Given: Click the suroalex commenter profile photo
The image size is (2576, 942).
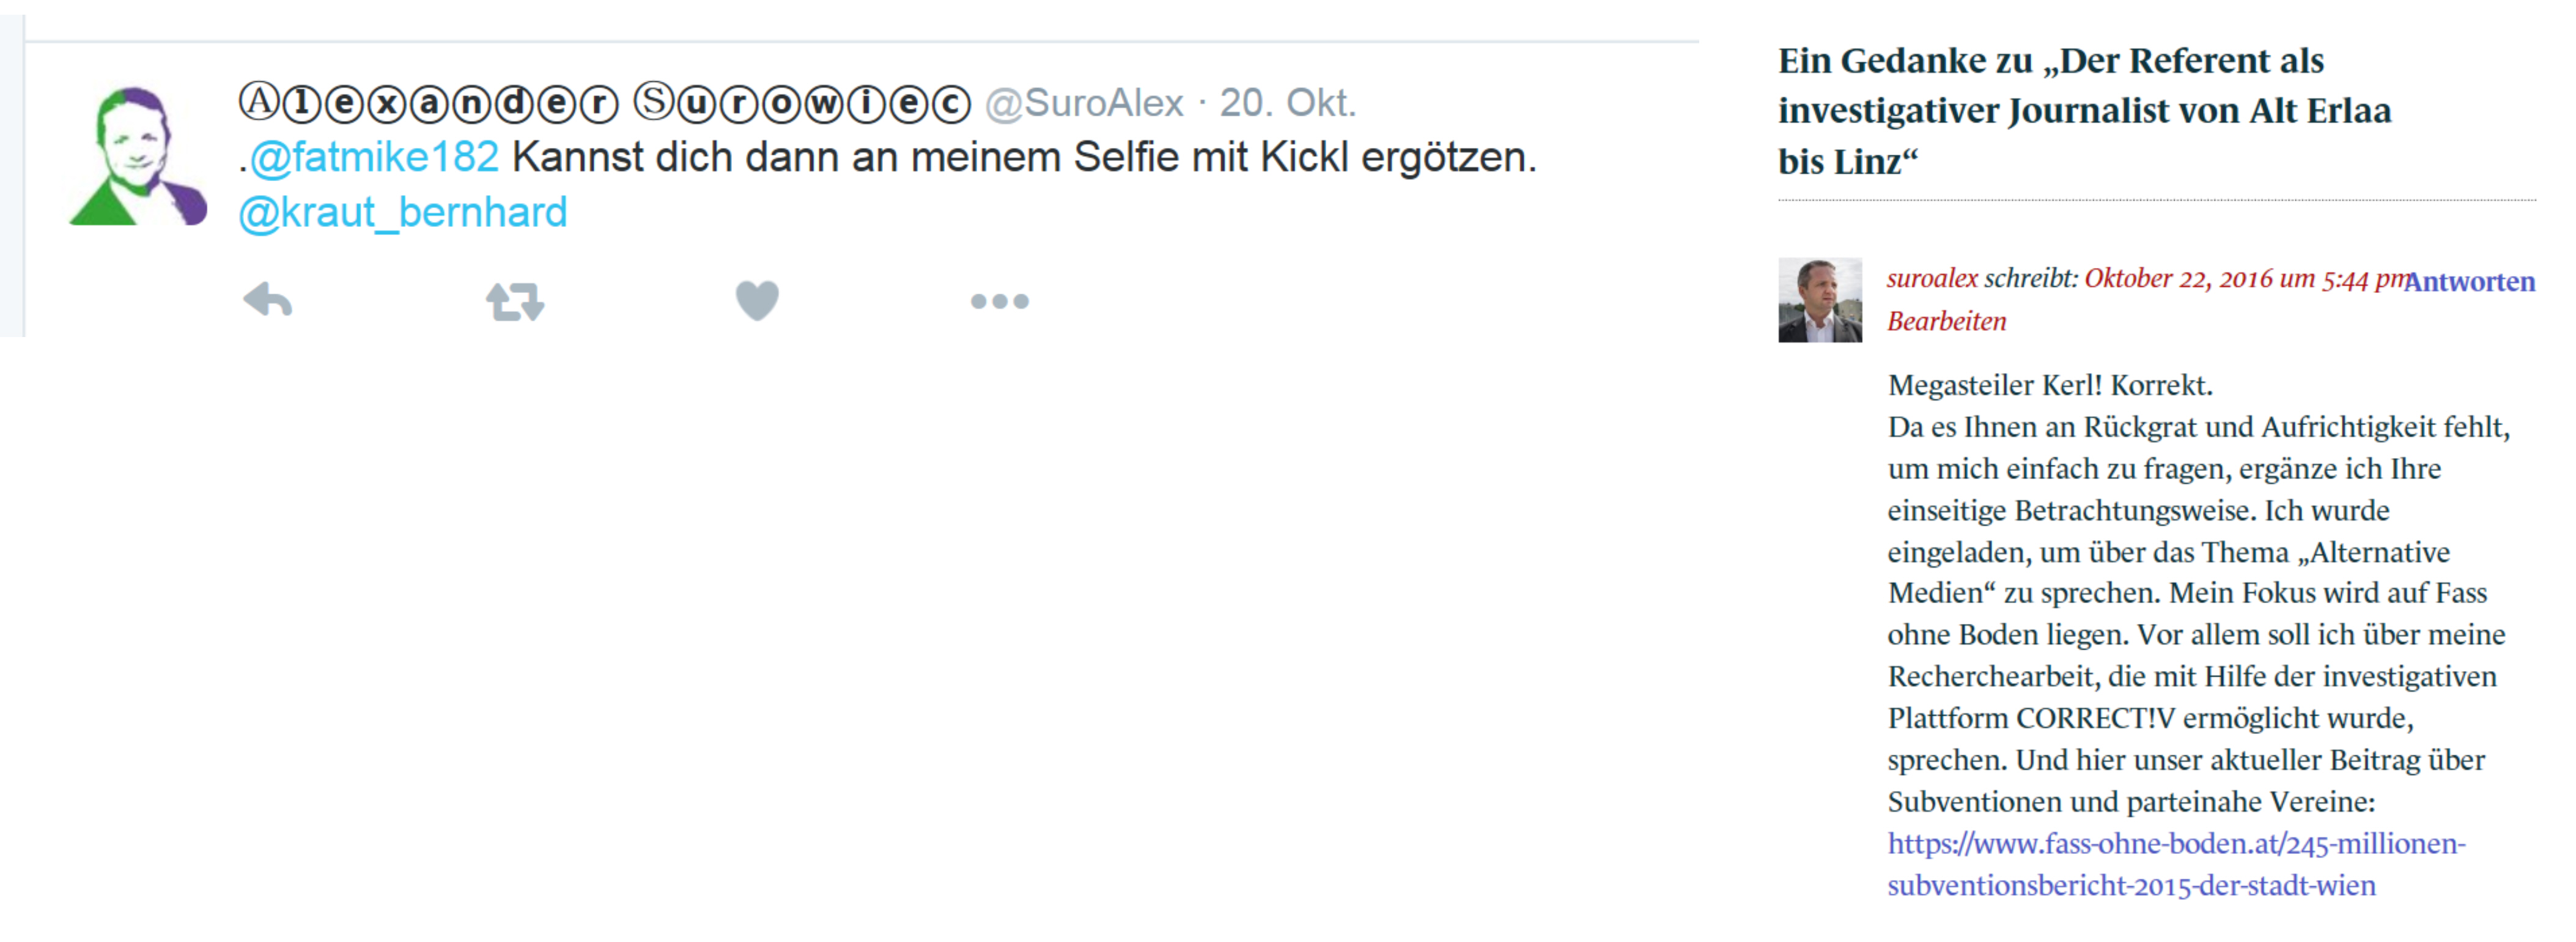Looking at the screenshot, I should tap(1819, 300).
